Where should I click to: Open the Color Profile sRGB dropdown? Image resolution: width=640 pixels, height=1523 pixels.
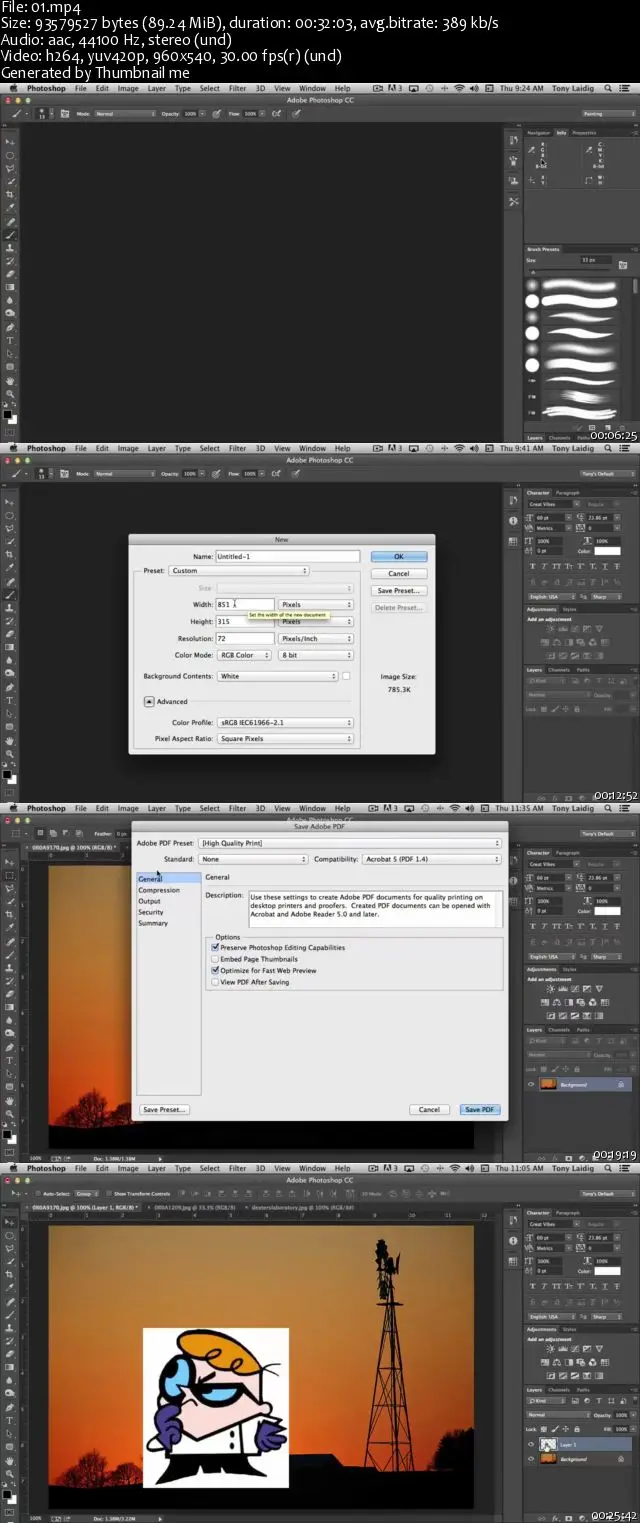[286, 722]
